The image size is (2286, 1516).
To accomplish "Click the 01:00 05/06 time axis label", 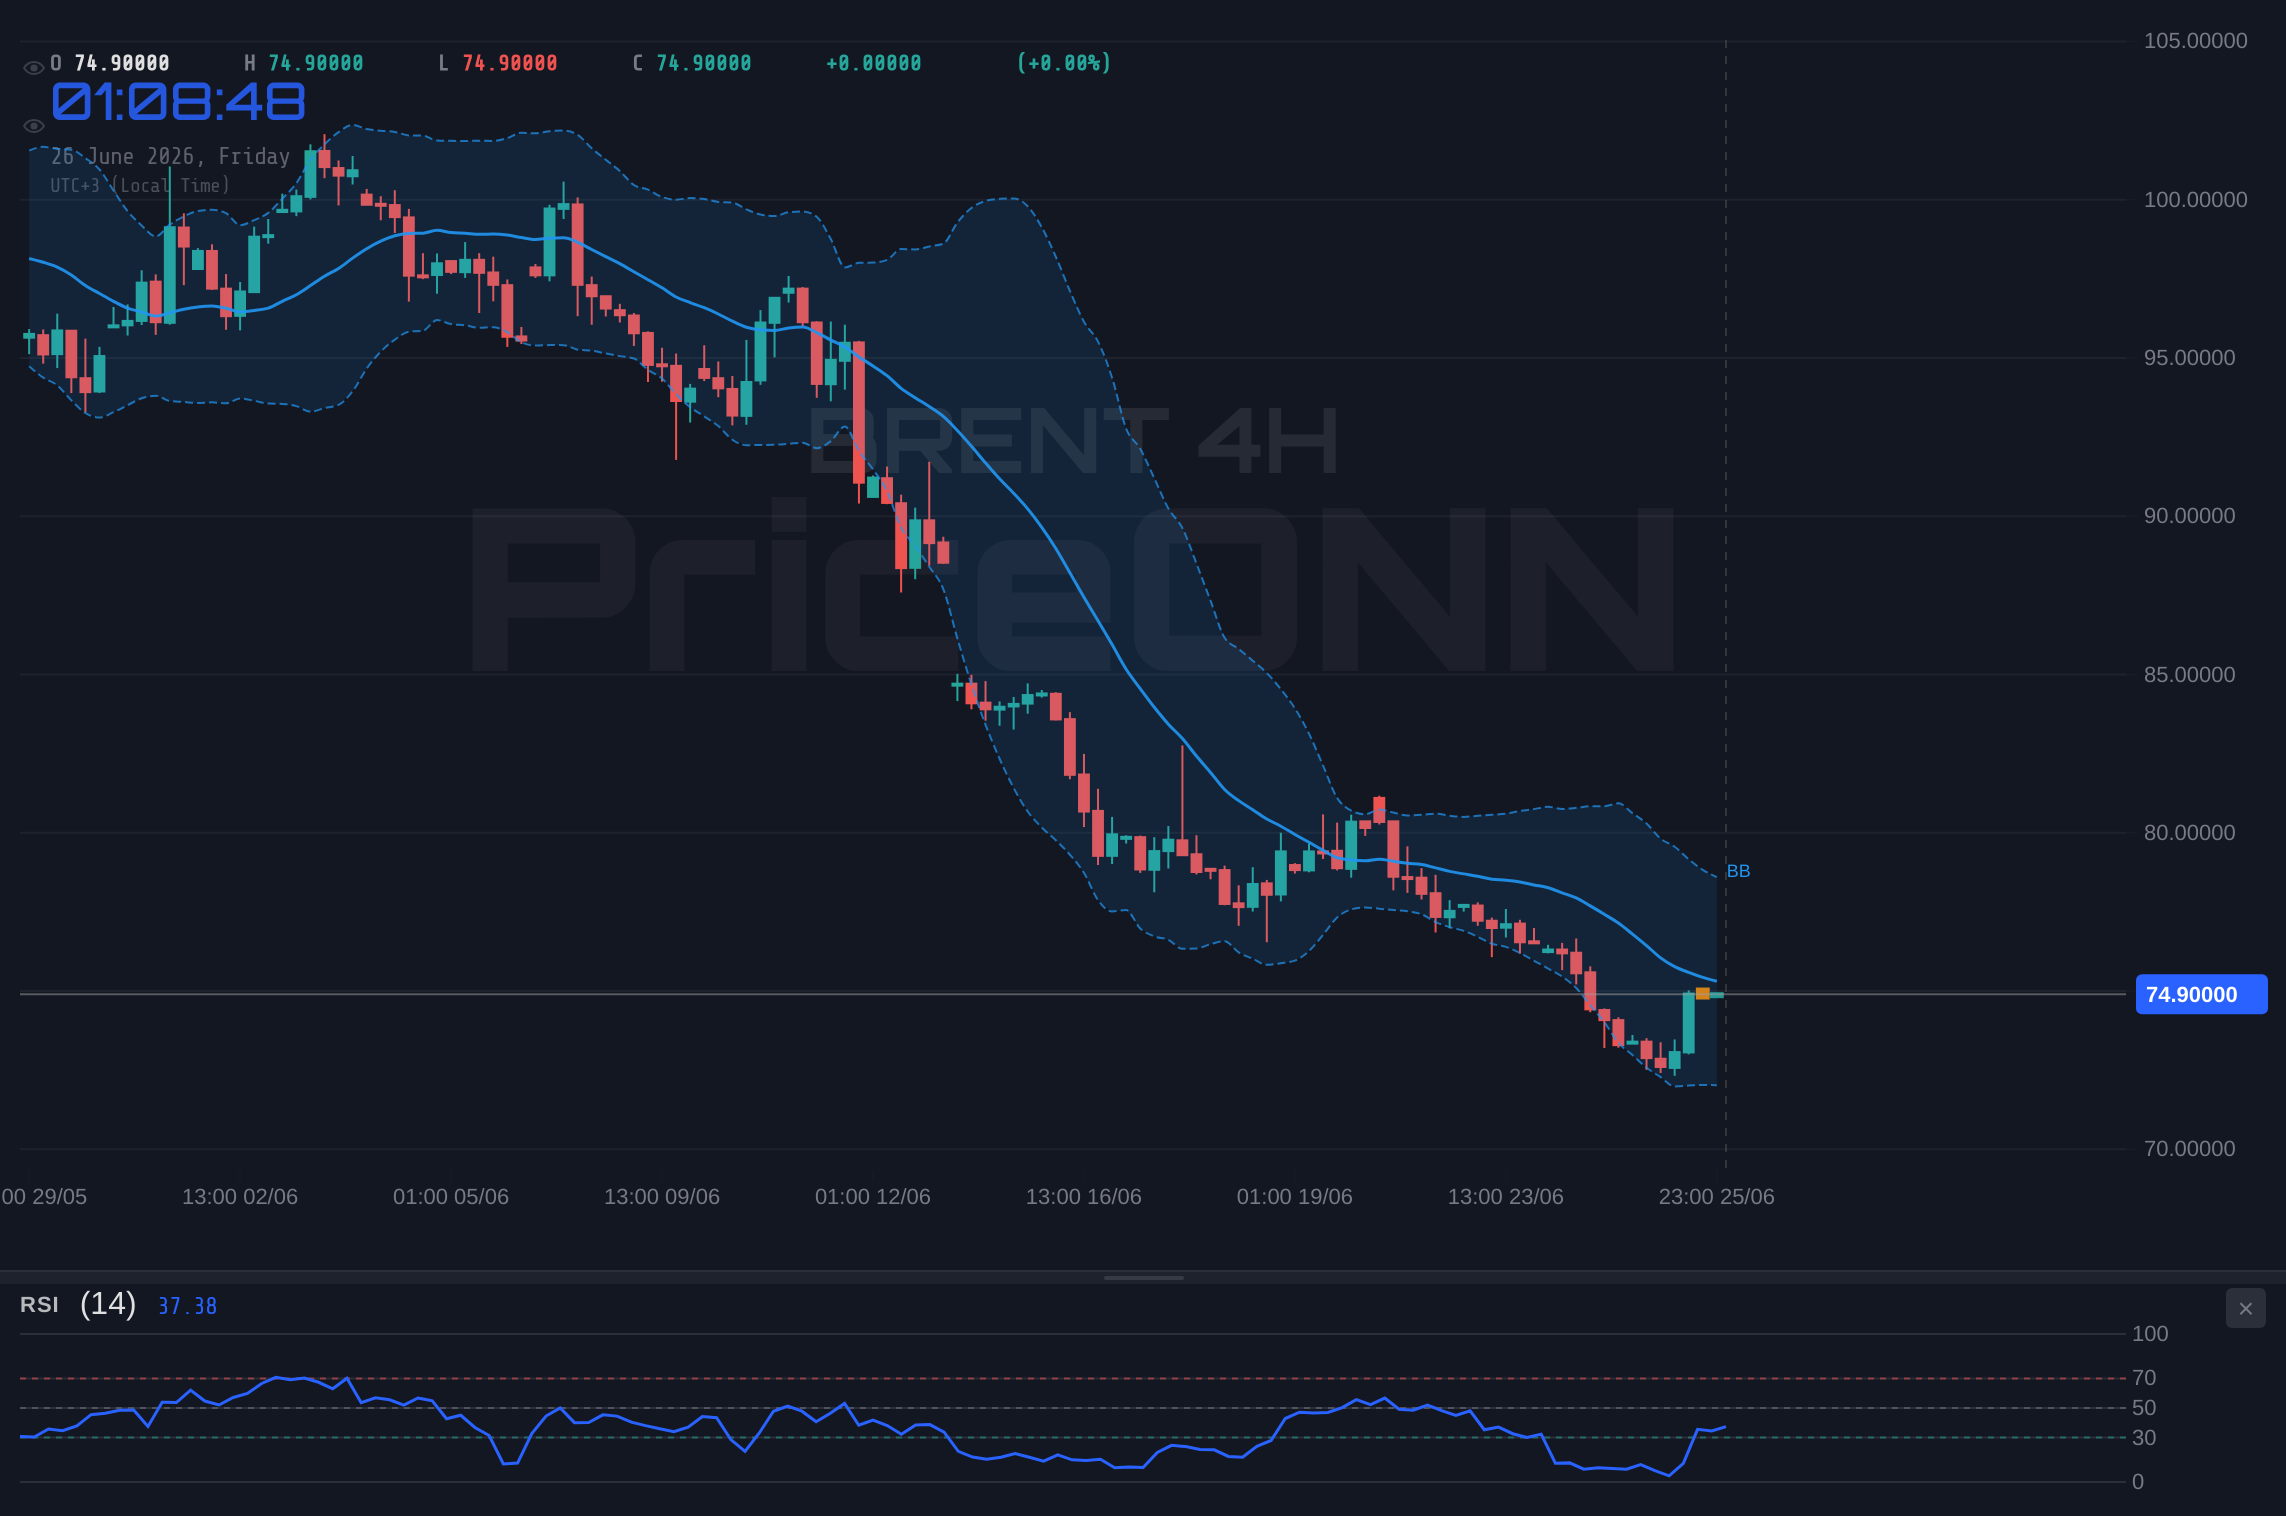I will [451, 1197].
